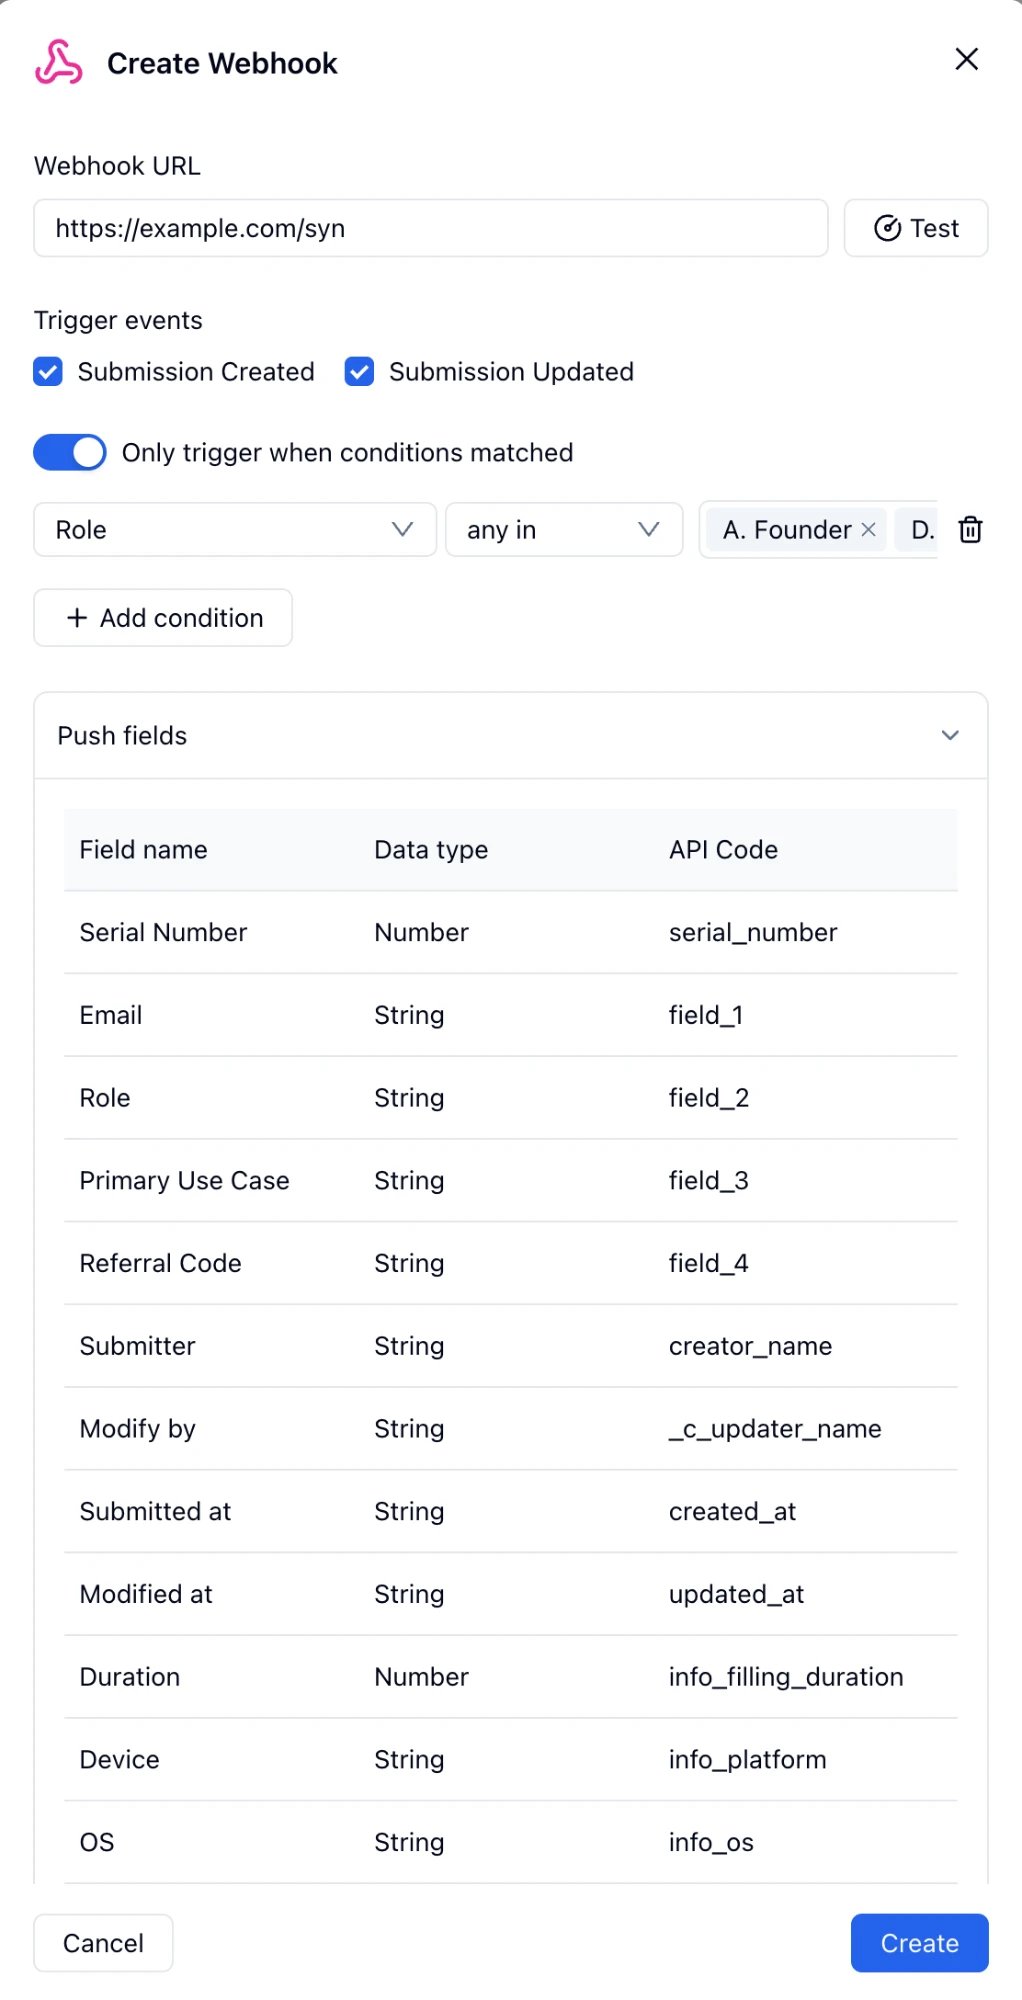Click field_3 API code

pyautogui.click(x=709, y=1181)
